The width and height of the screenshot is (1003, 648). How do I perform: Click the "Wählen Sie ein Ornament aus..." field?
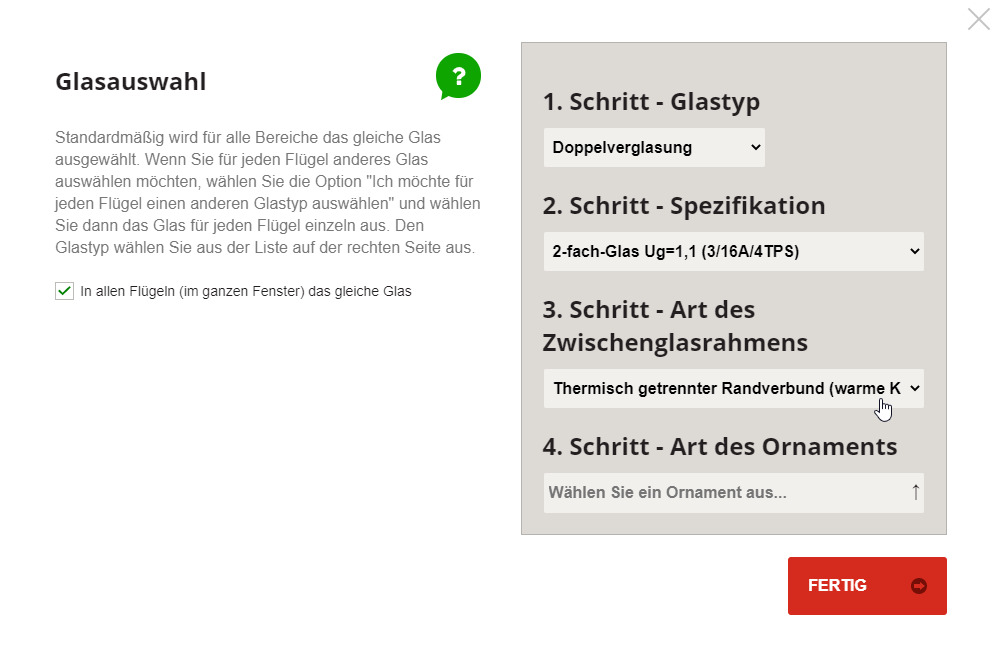(733, 493)
